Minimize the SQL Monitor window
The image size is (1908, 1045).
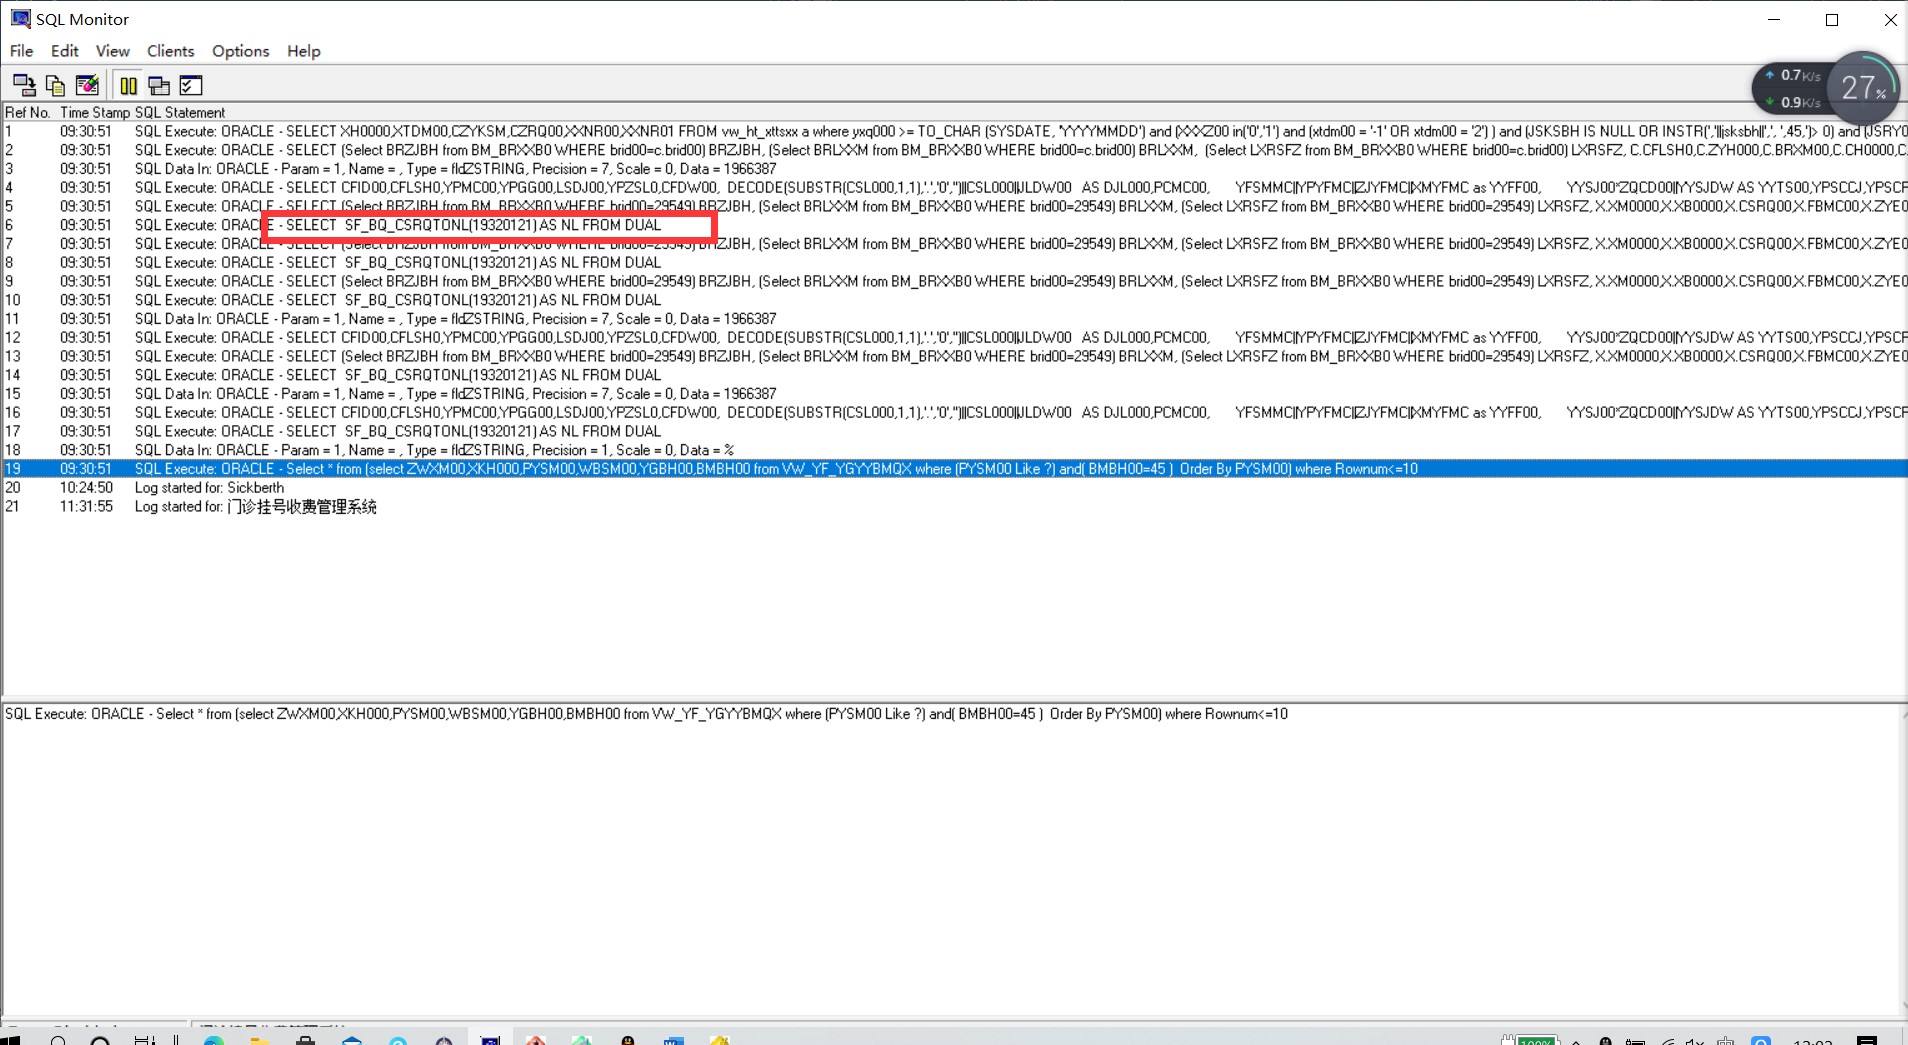click(x=1774, y=20)
